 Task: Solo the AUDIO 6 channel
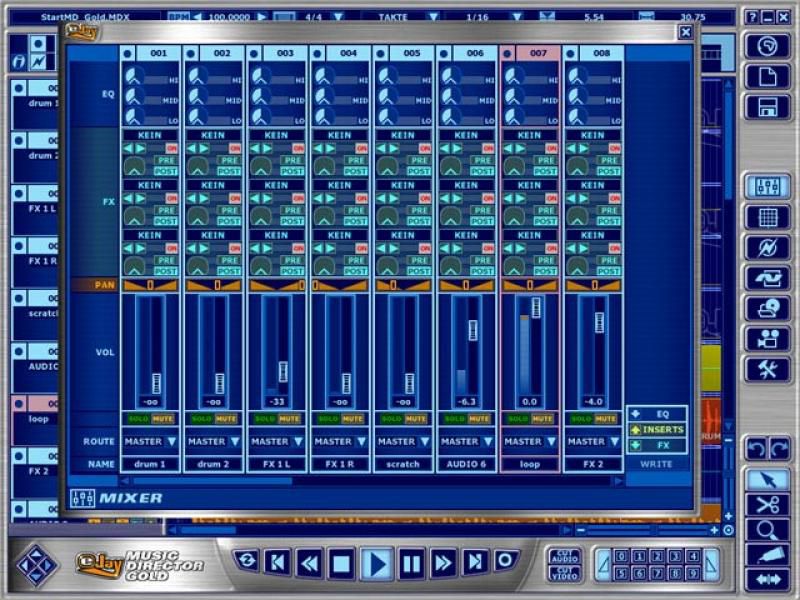coord(454,419)
